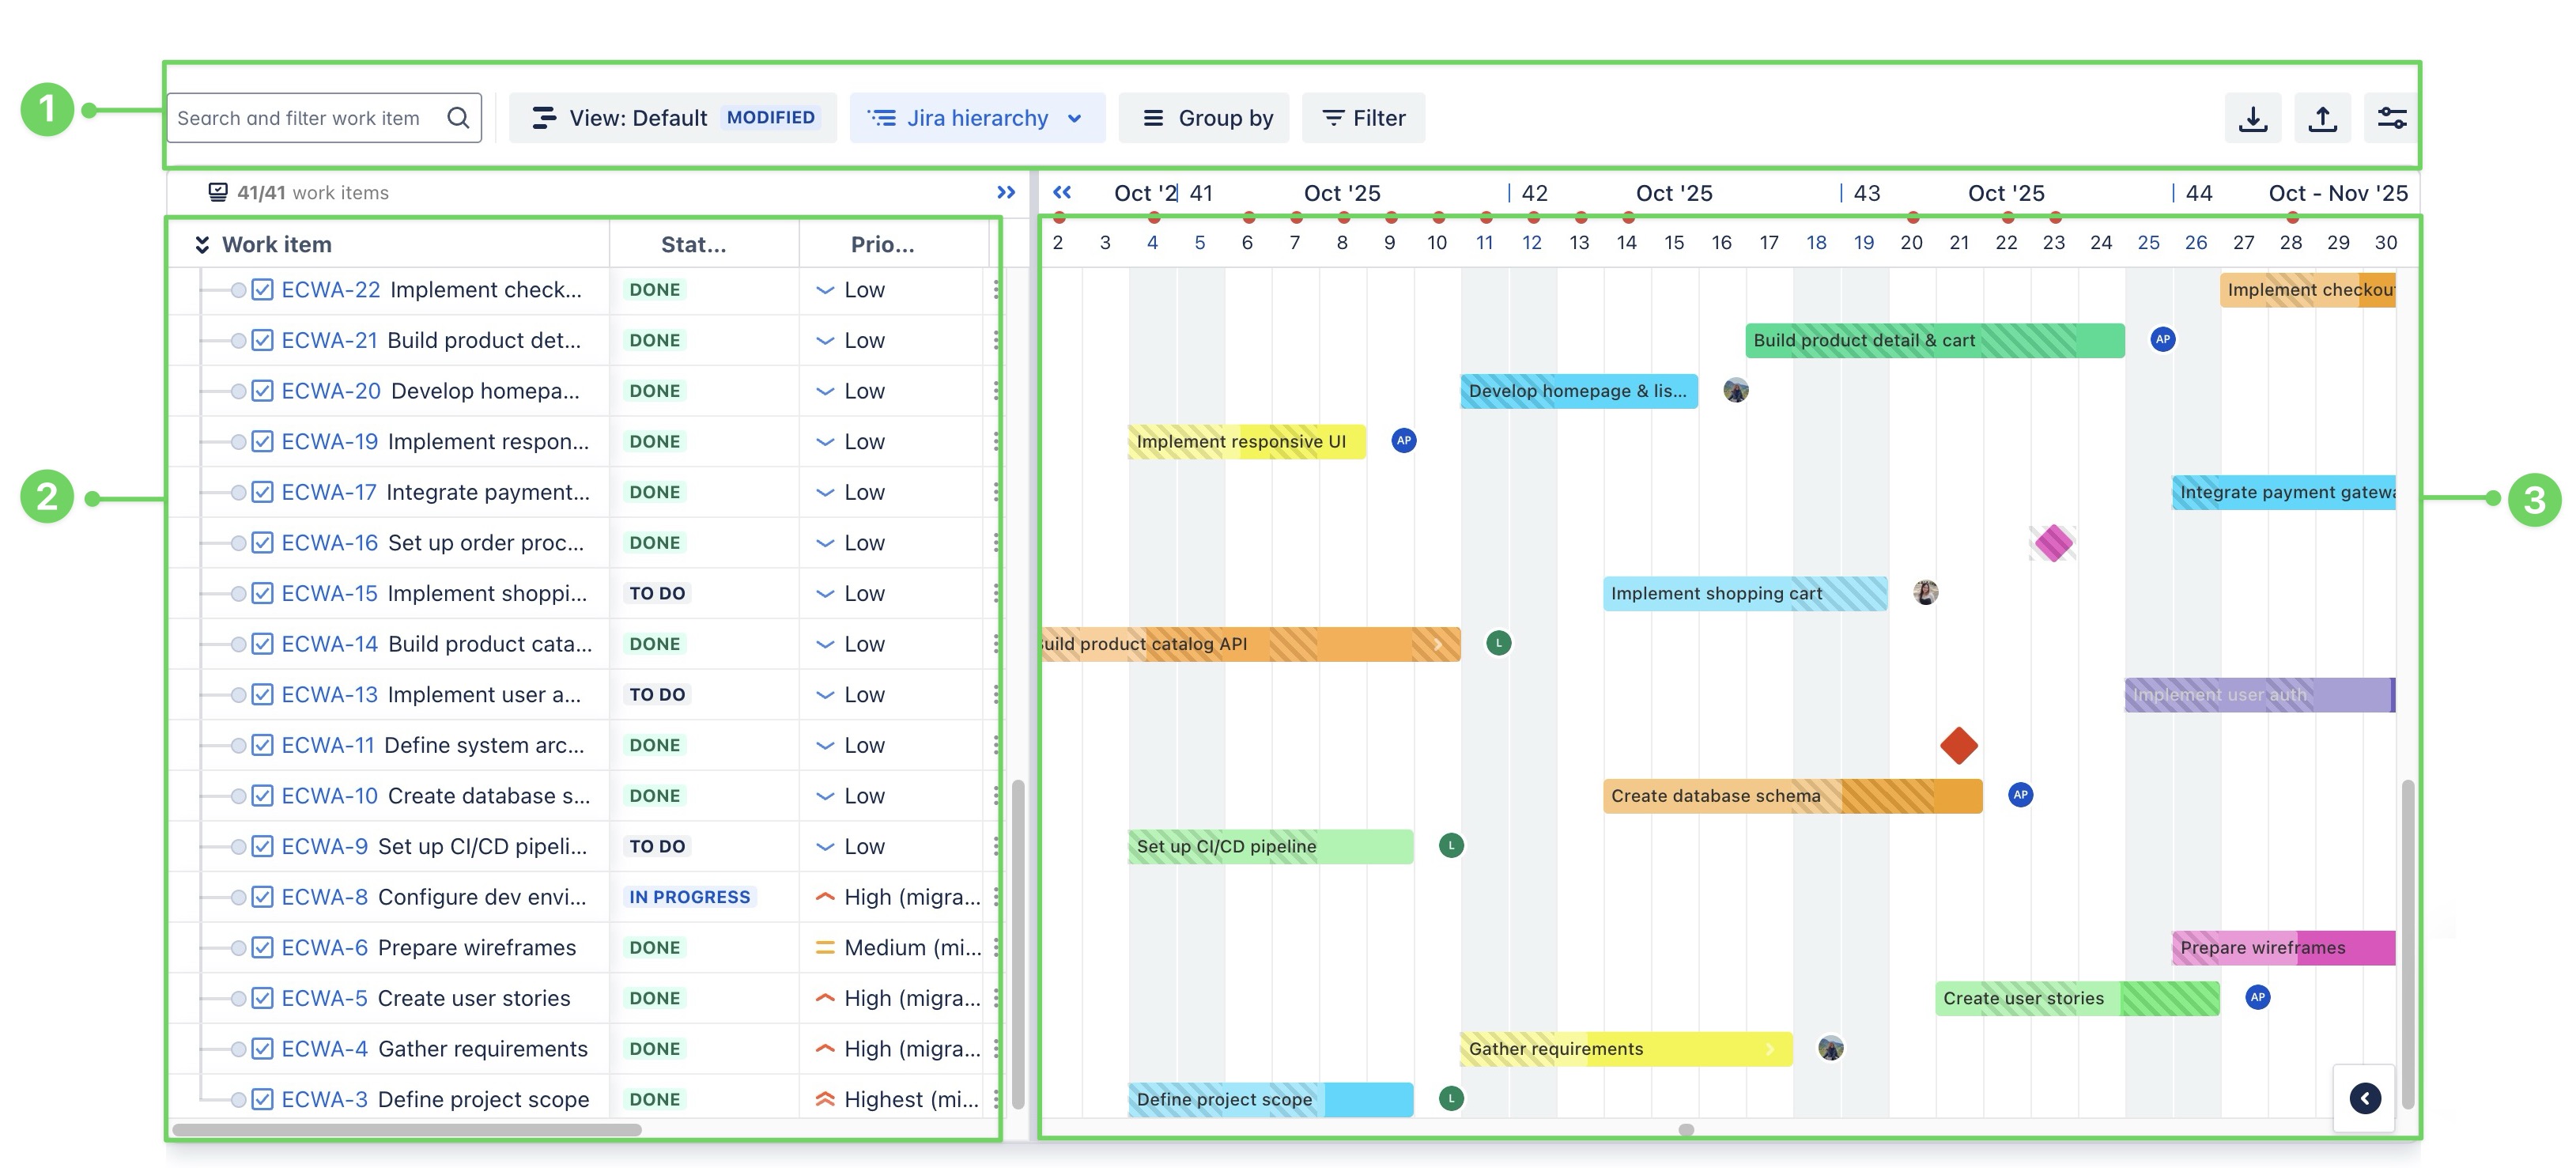Click the circle marker beside ECWA-15
Image resolution: width=2576 pixels, height=1168 pixels.
point(238,594)
